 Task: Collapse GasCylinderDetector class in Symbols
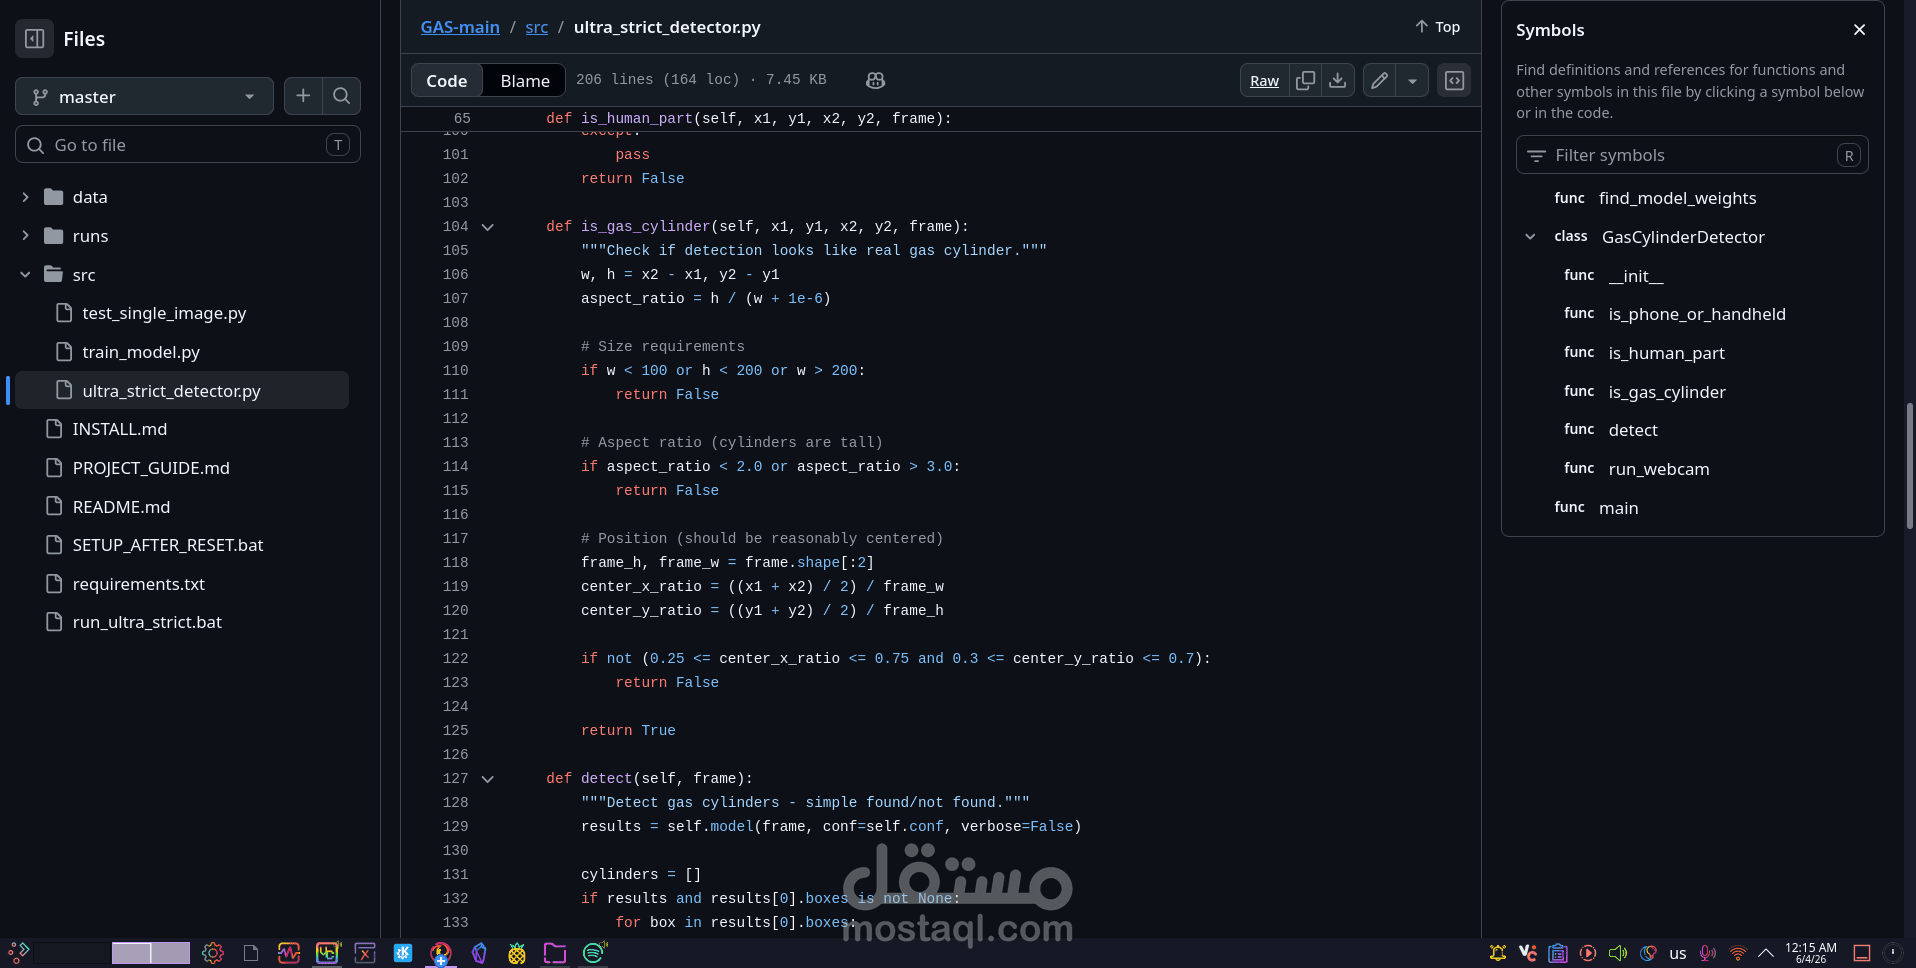1530,237
